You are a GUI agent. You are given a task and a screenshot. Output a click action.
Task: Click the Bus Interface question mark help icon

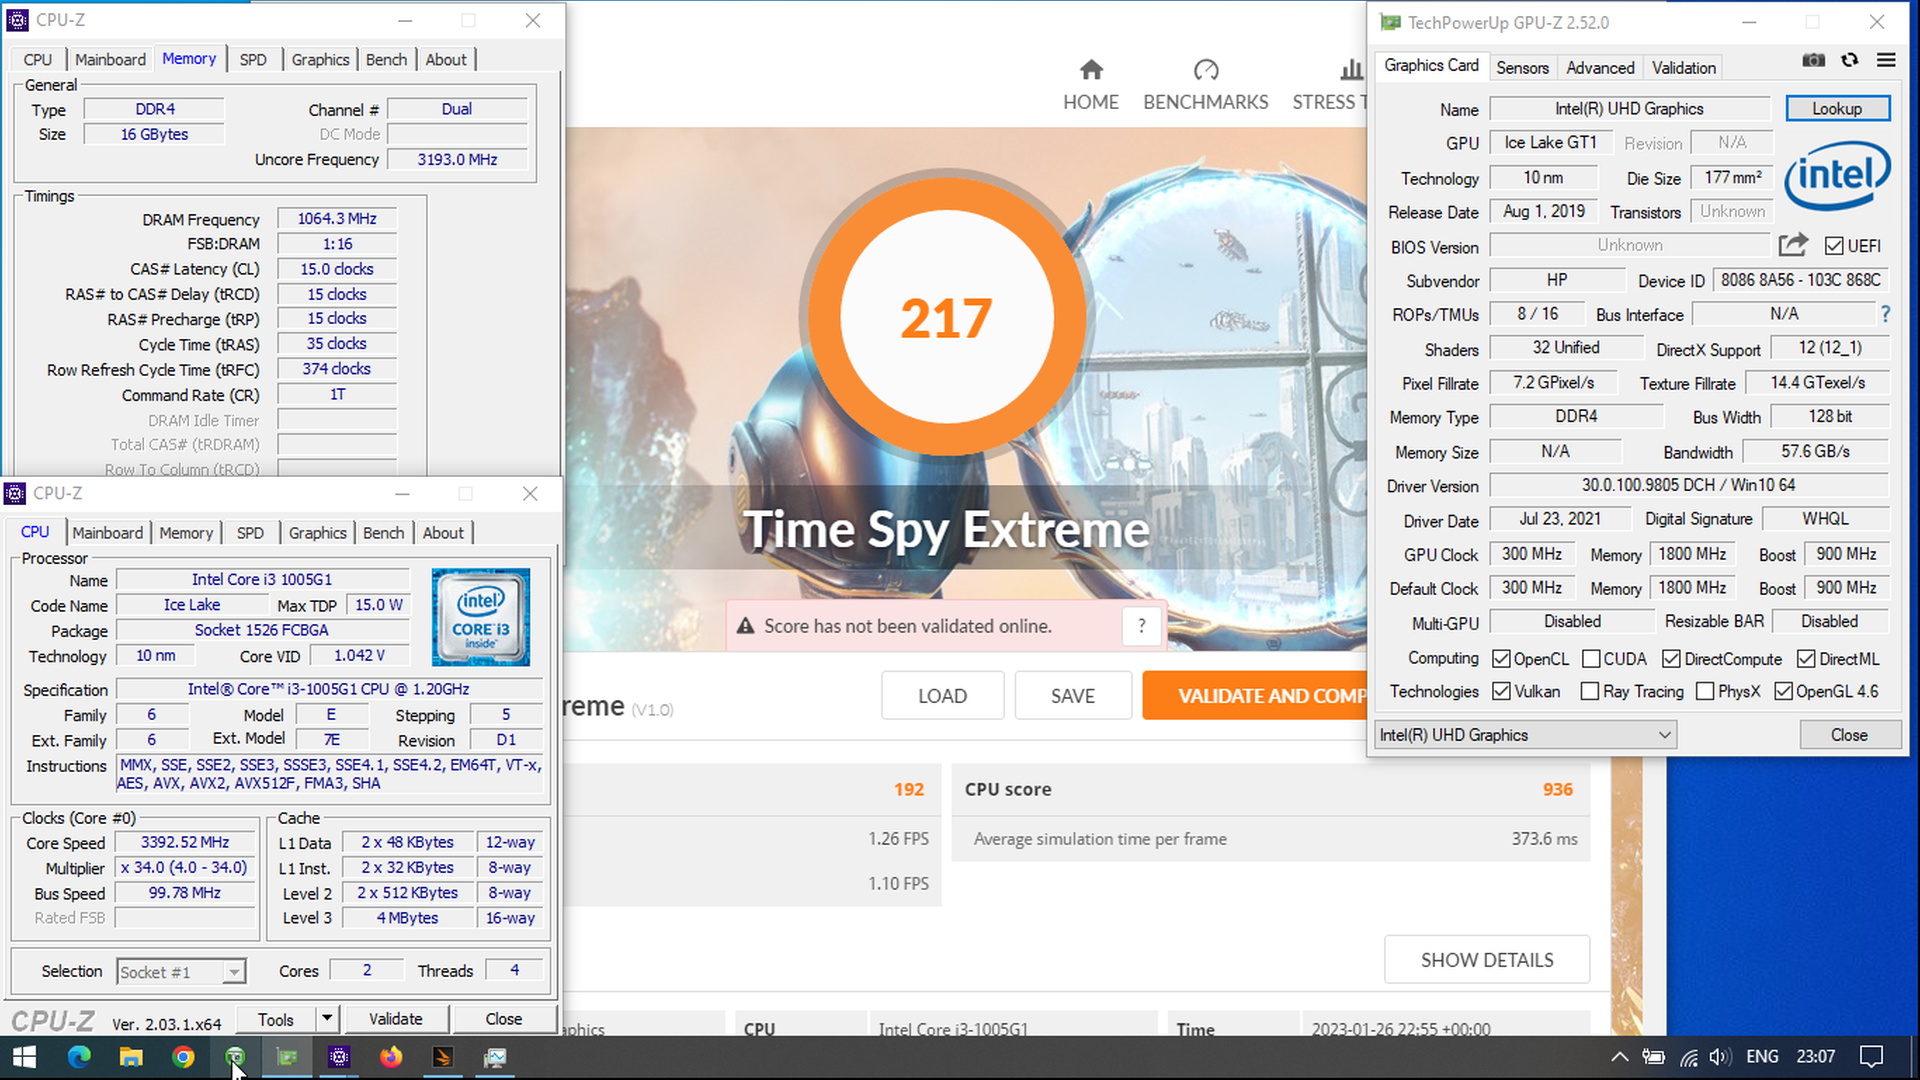[x=1885, y=314]
